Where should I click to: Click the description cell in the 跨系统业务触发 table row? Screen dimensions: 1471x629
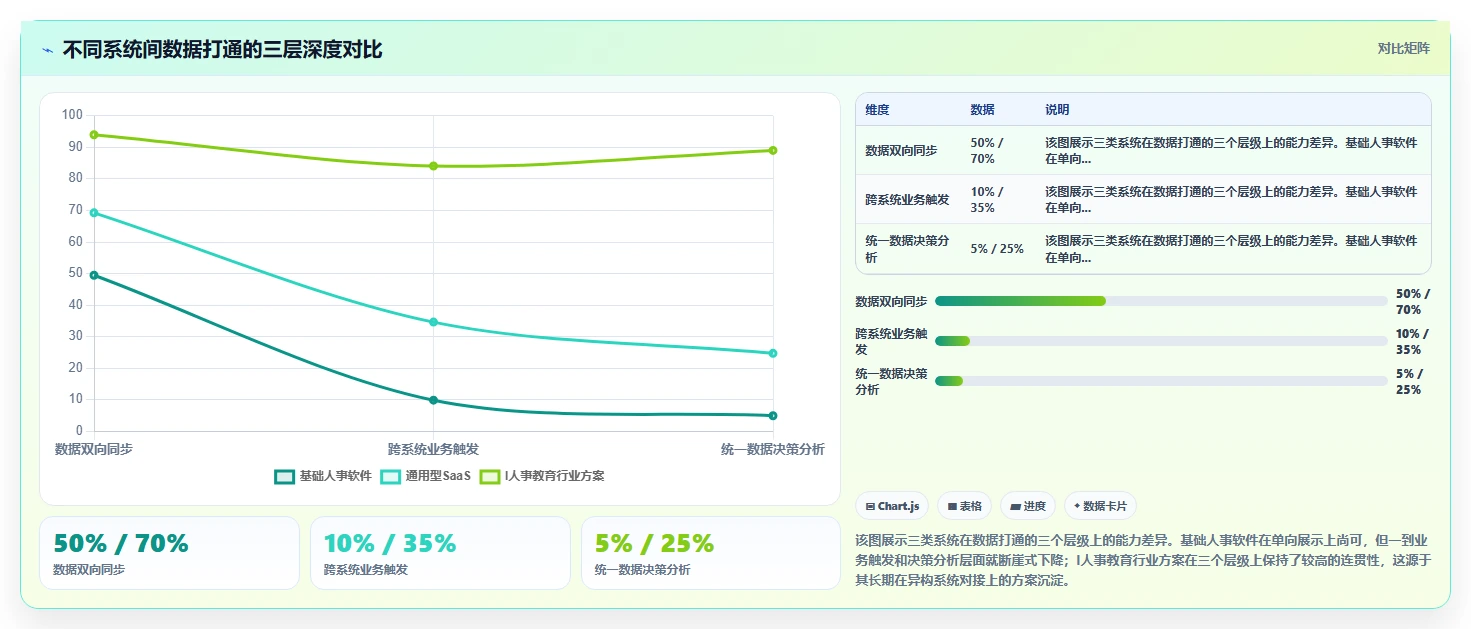coord(1231,200)
